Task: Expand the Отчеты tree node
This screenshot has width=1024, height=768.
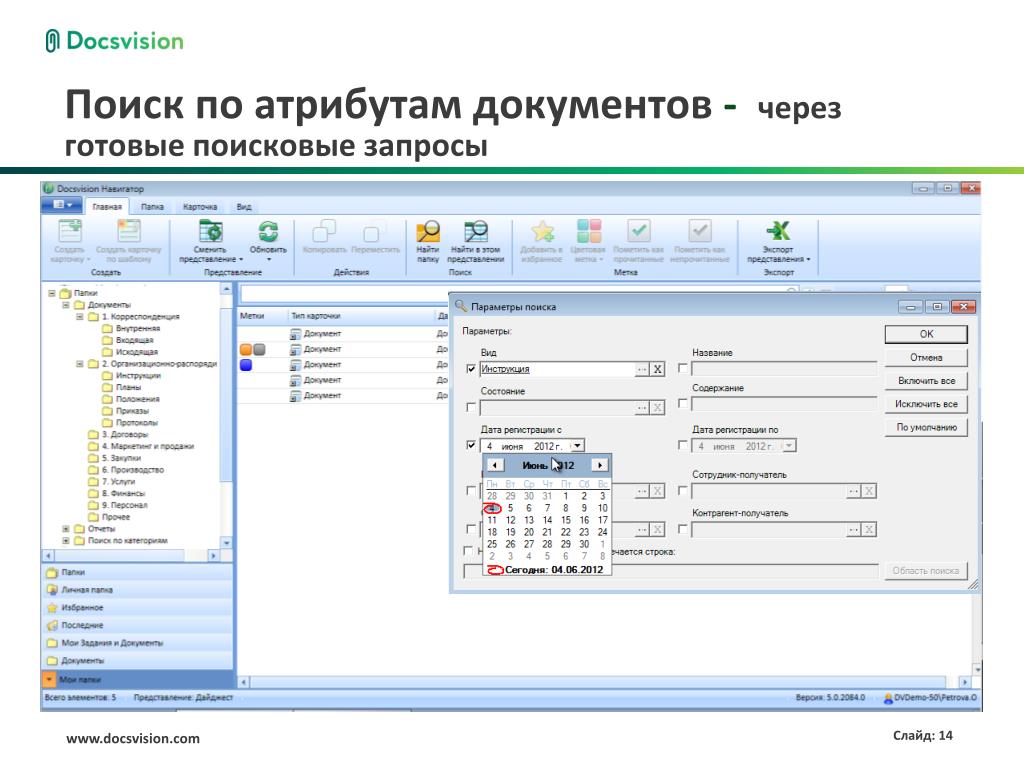Action: [x=65, y=529]
